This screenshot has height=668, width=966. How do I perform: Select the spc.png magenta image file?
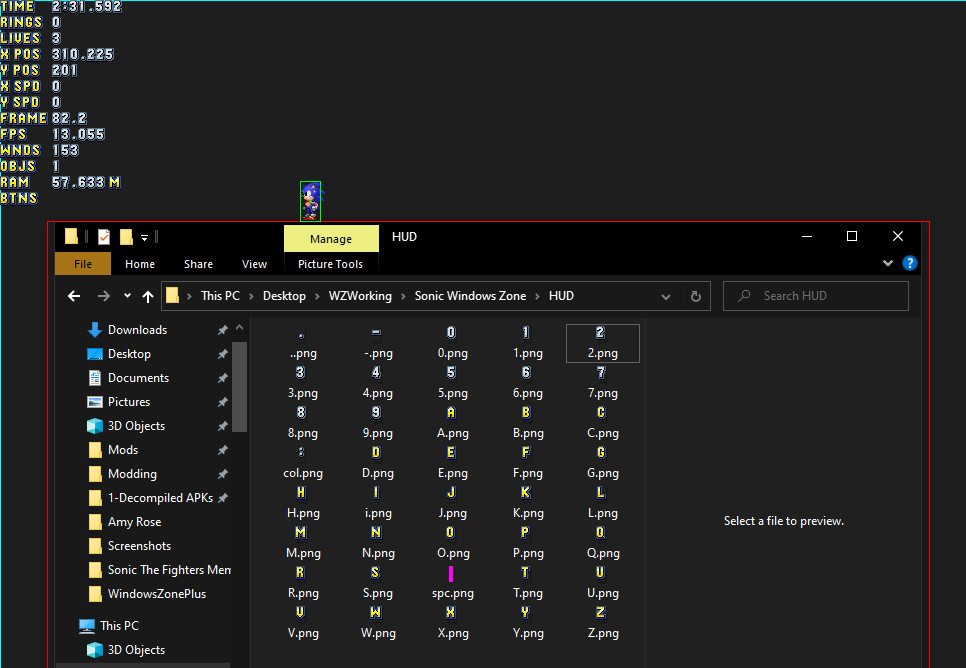point(451,573)
